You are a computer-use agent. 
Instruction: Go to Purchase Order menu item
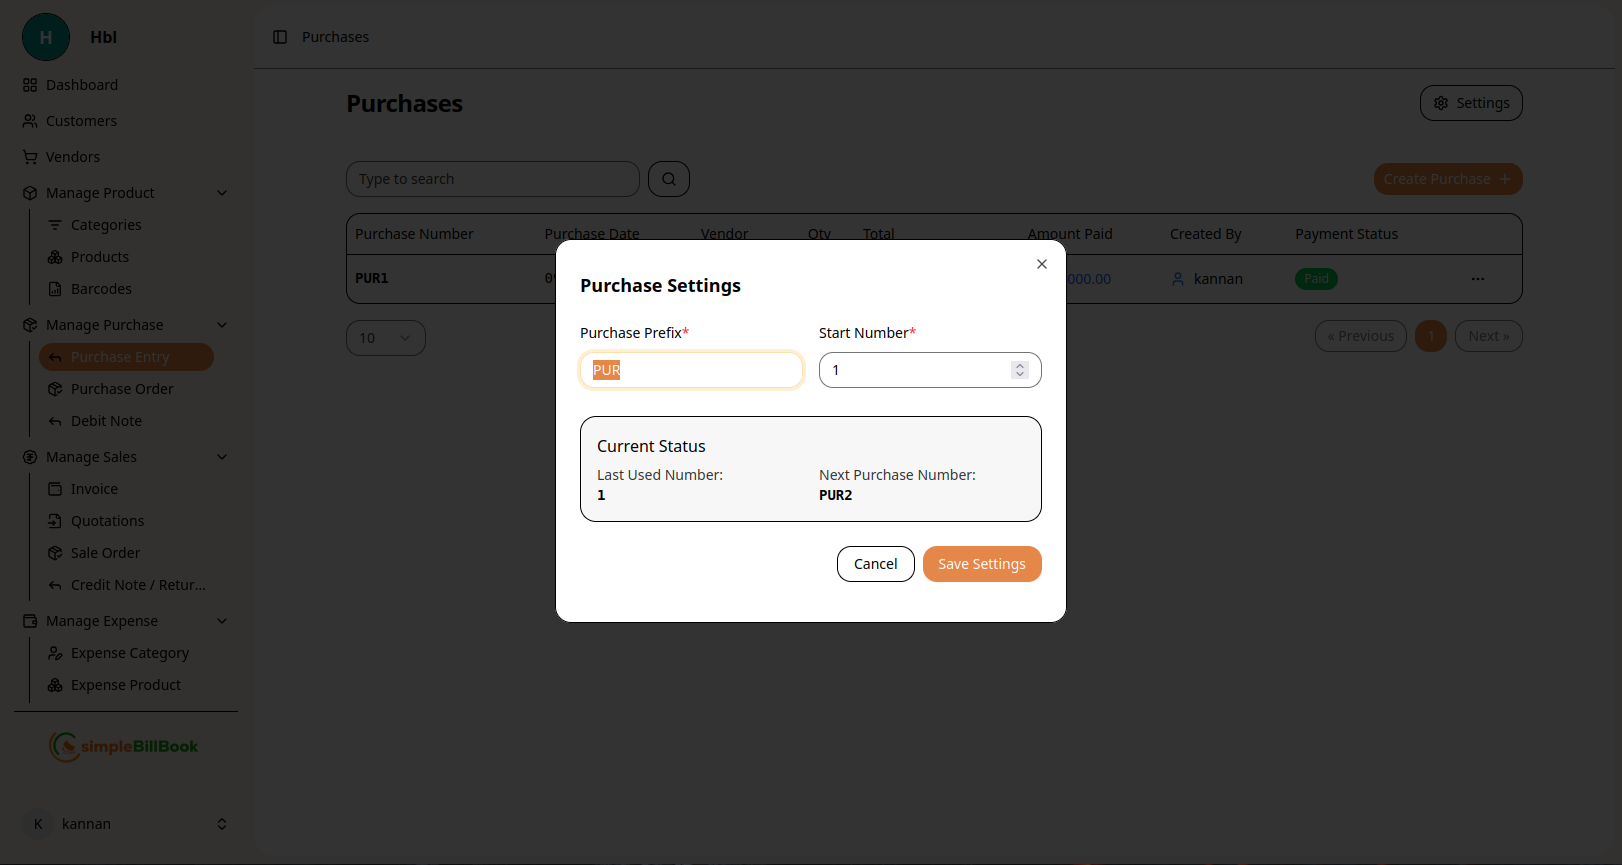pyautogui.click(x=122, y=389)
